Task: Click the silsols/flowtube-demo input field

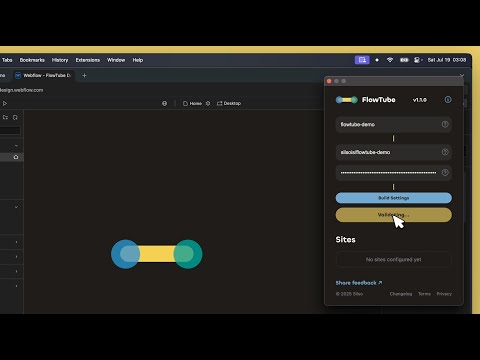Action: pyautogui.click(x=394, y=152)
